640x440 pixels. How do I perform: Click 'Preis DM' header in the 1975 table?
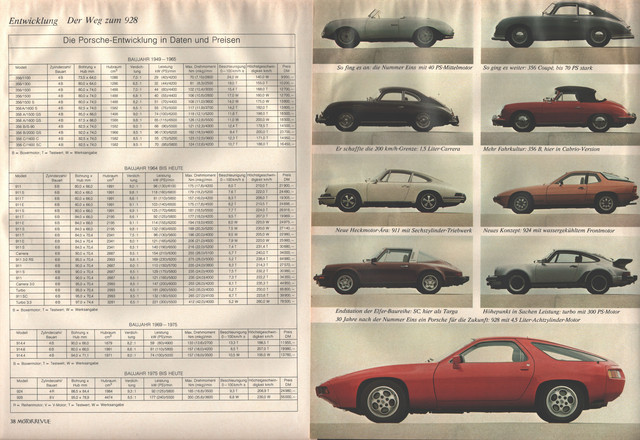pyautogui.click(x=288, y=382)
